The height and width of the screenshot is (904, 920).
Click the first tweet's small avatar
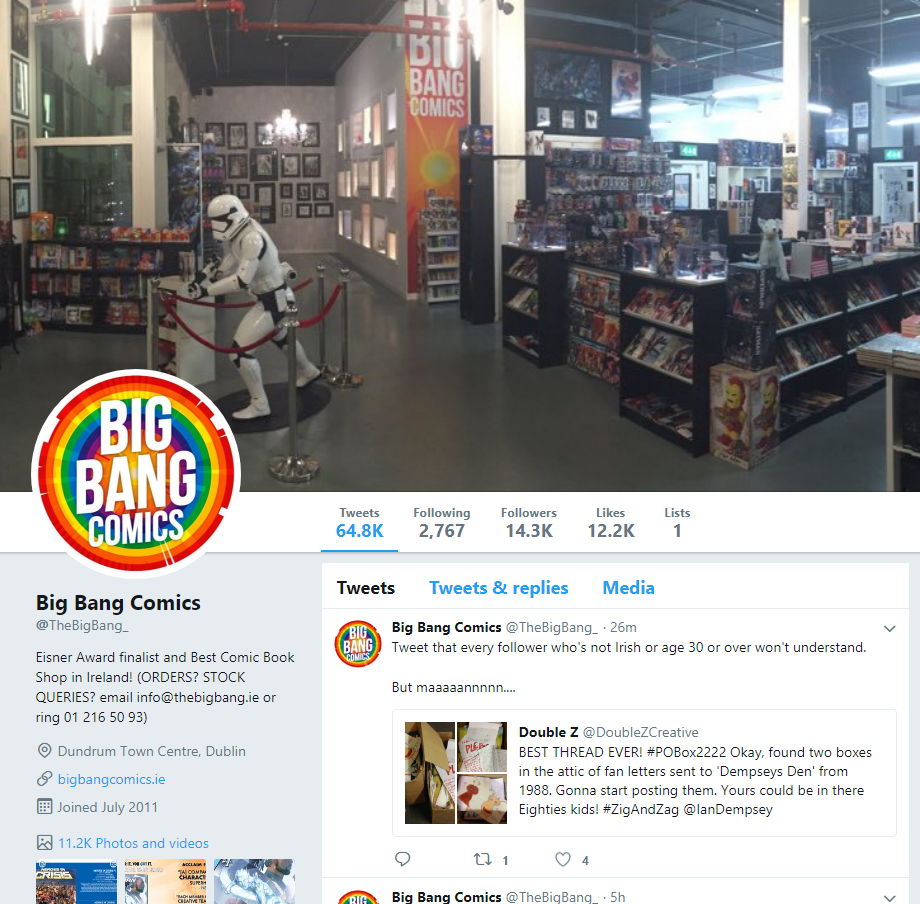click(x=358, y=644)
